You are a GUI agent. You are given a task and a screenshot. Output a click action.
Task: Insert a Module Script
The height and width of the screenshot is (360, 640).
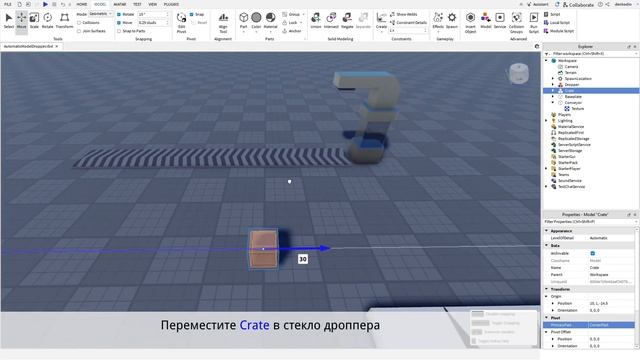[x=559, y=31]
